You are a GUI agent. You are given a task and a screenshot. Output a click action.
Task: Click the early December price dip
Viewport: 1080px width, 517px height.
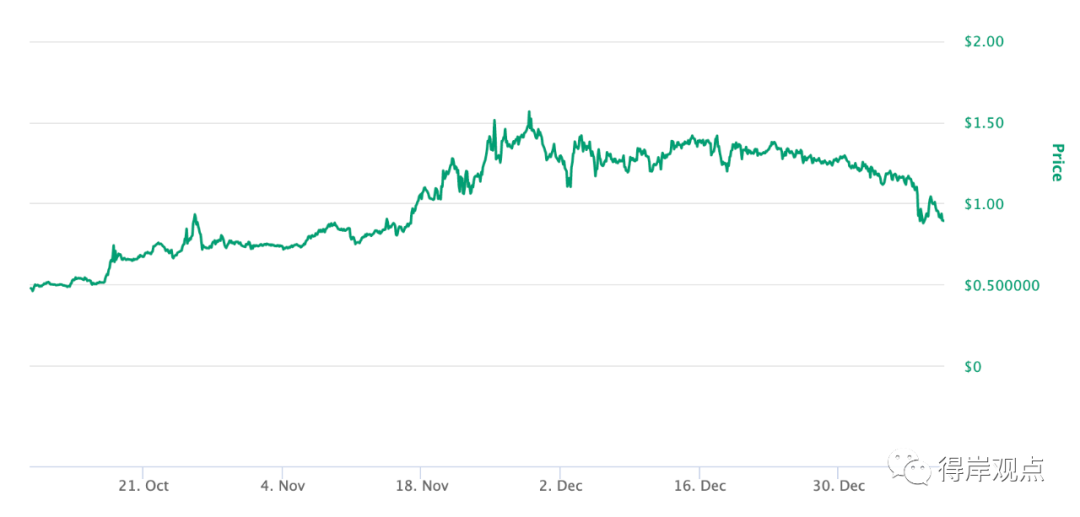click(x=568, y=184)
